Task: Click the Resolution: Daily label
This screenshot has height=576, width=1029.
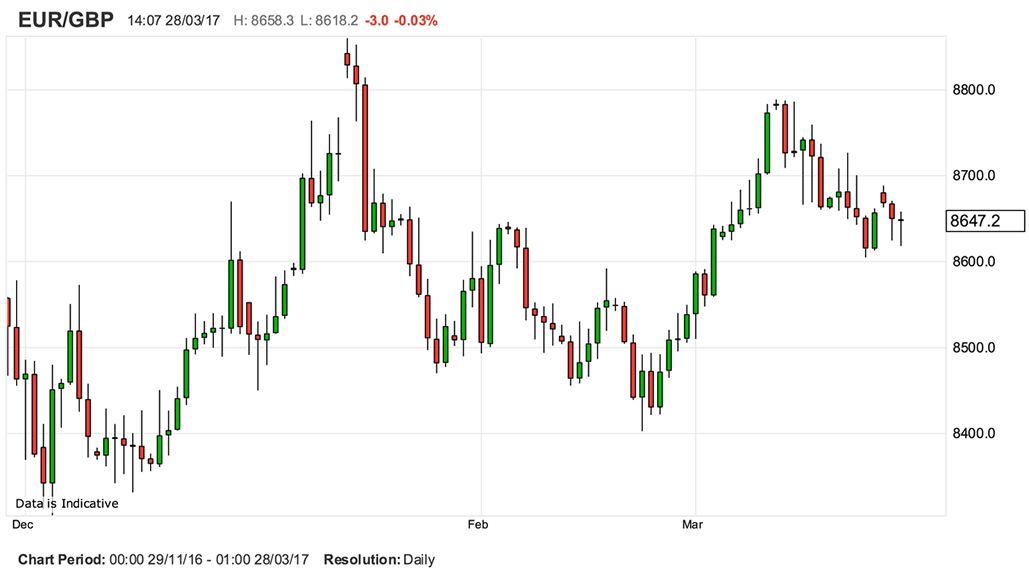Action: pos(379,560)
